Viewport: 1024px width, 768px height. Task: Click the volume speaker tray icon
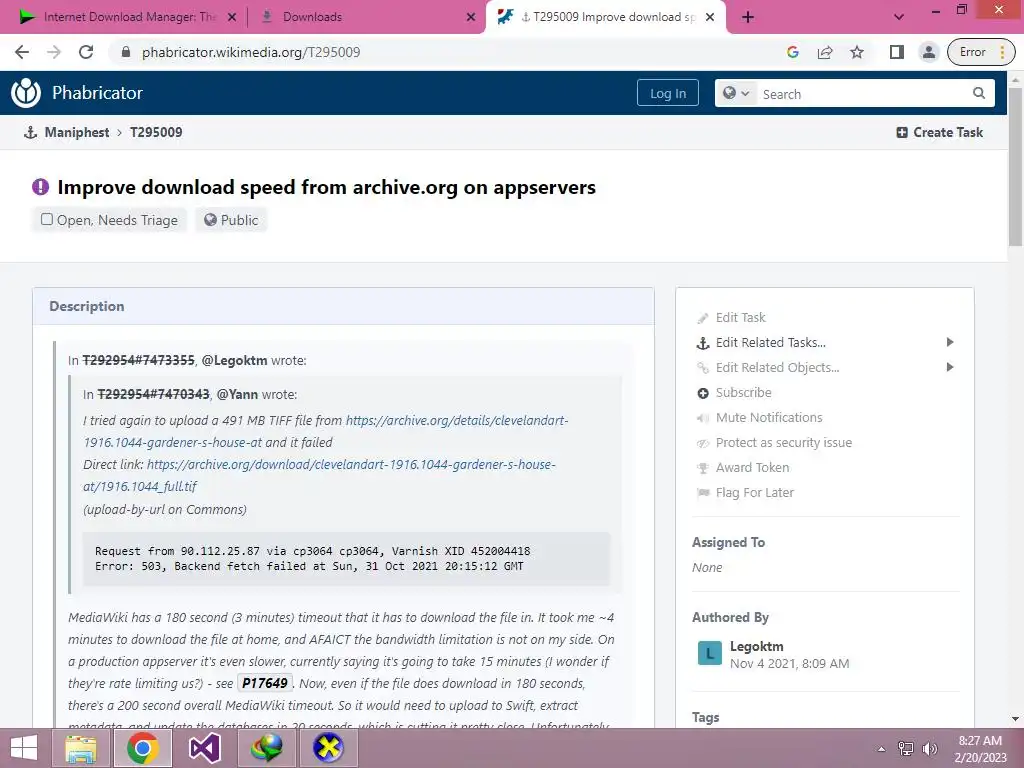[x=929, y=748]
